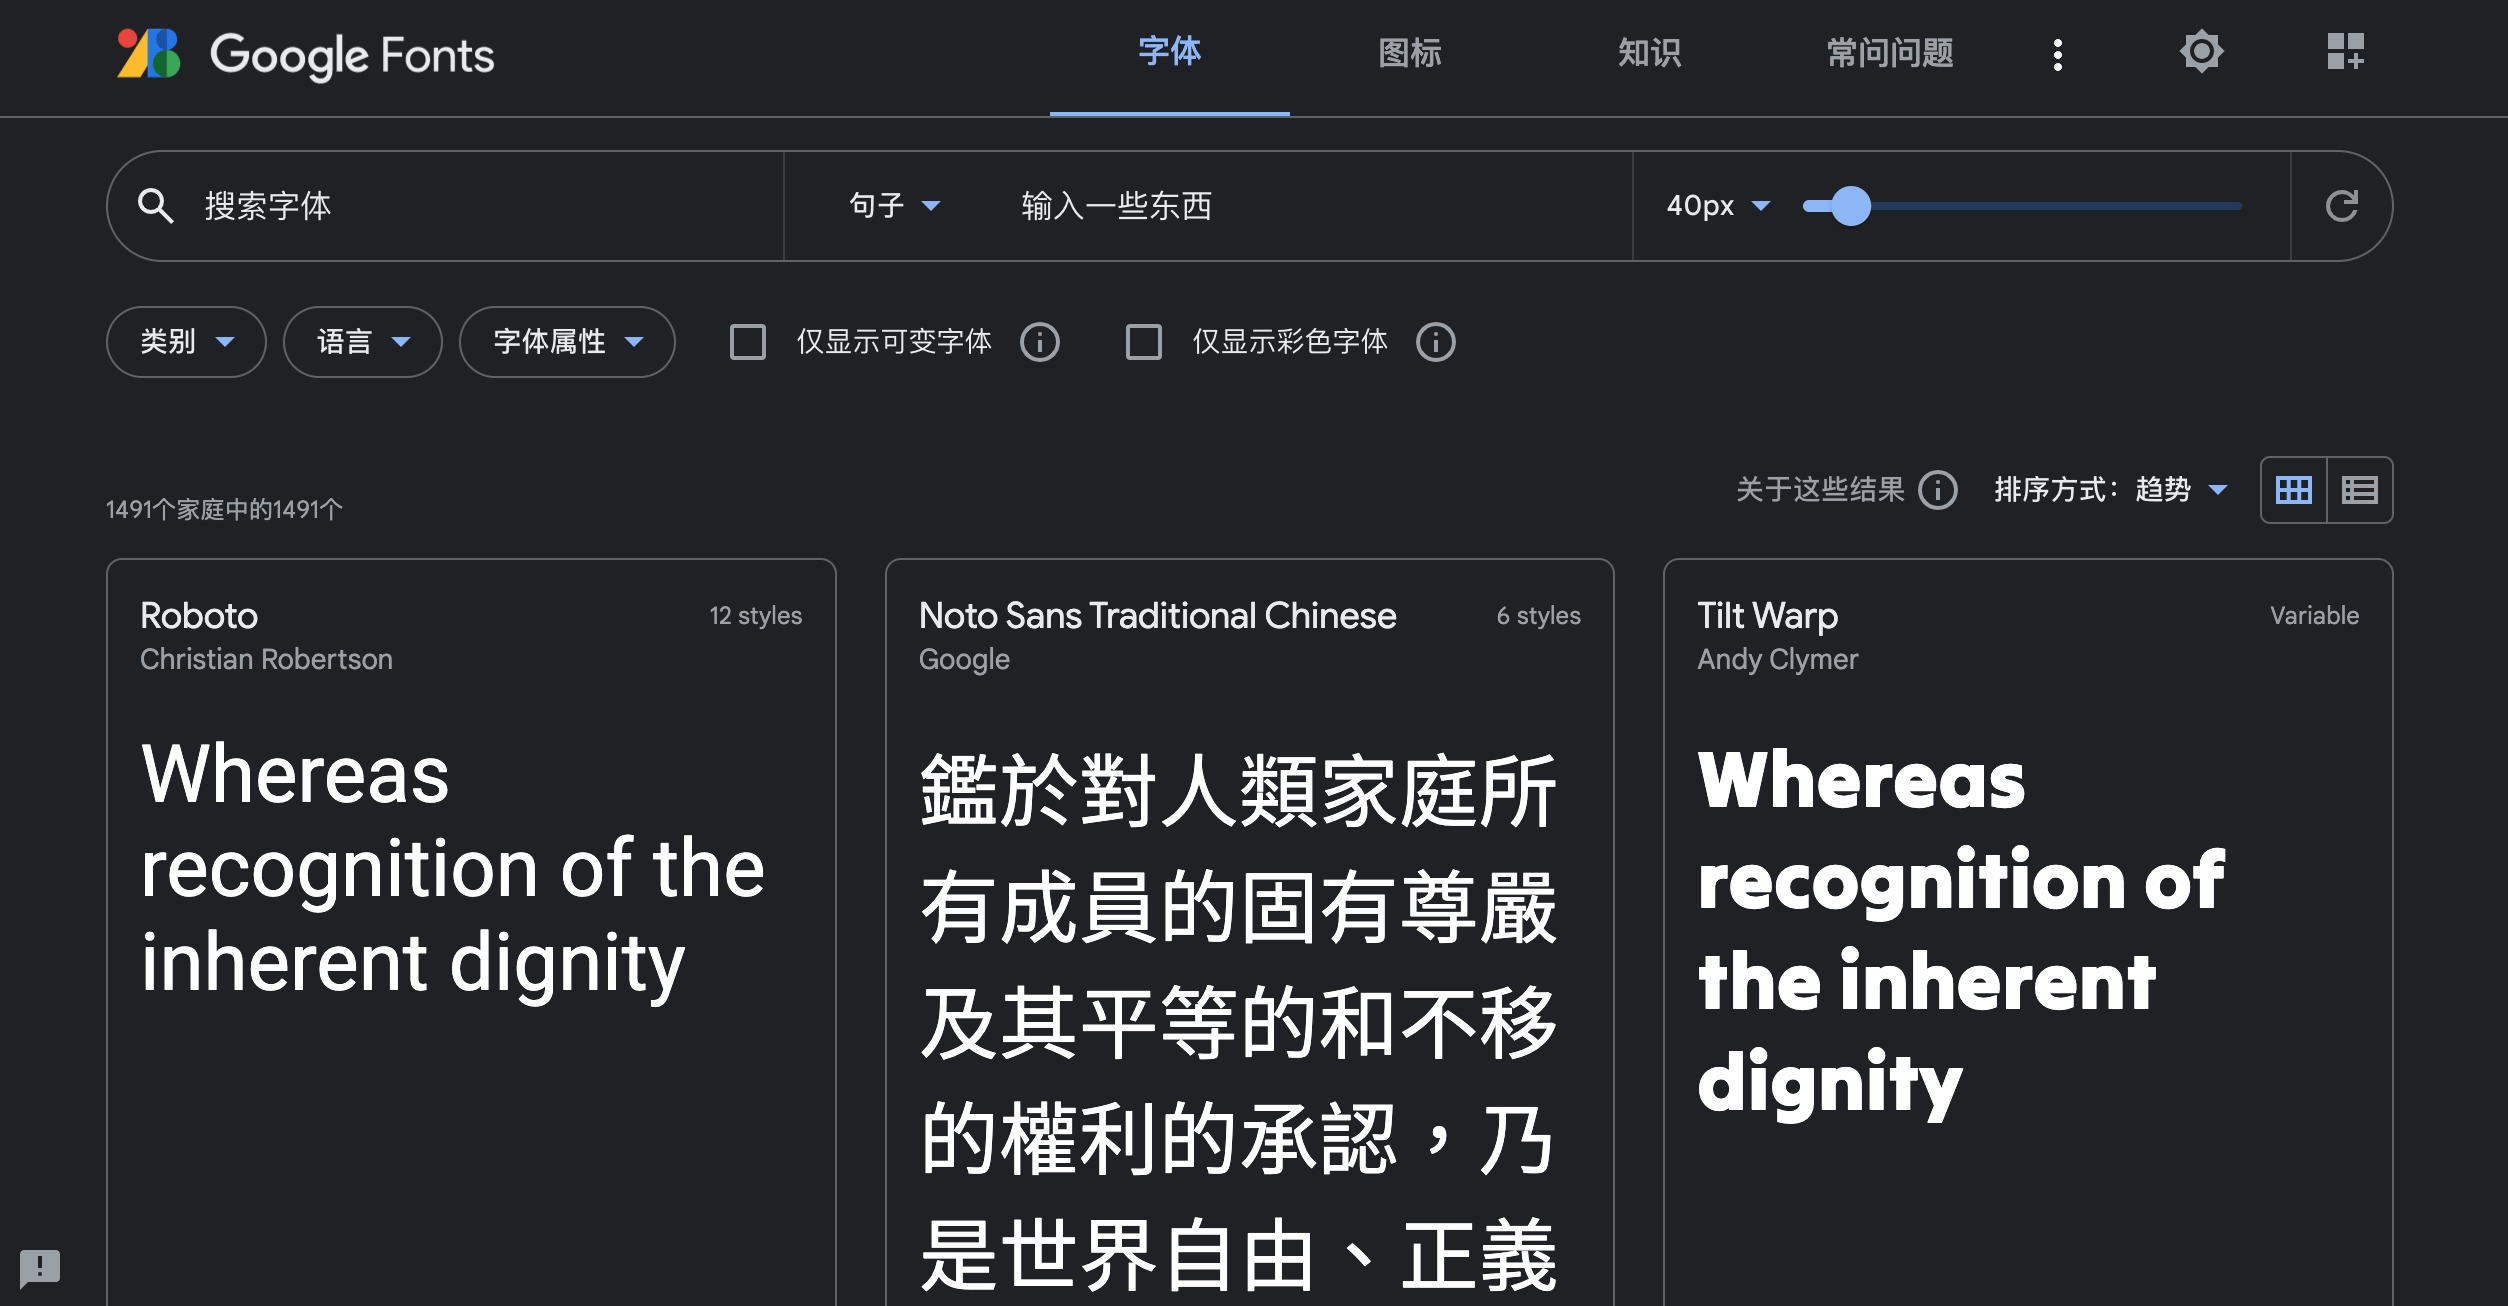Open the three-dot more options menu
The image size is (2508, 1306).
(x=2057, y=54)
